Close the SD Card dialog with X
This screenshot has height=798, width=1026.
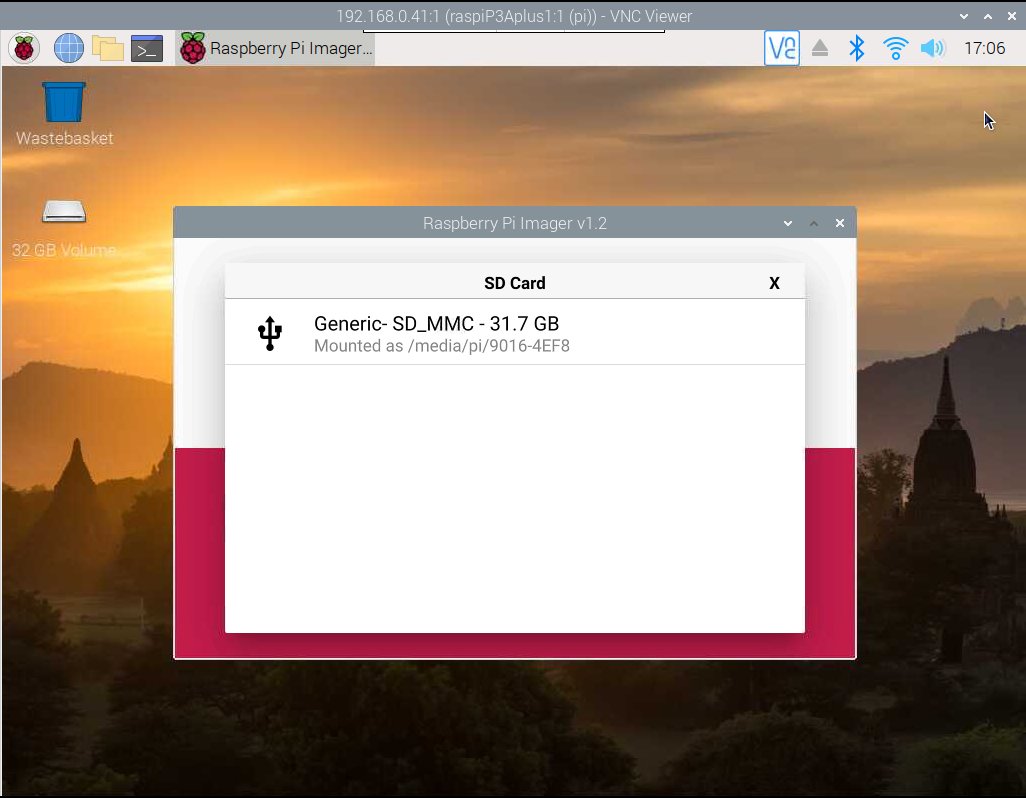tap(774, 283)
